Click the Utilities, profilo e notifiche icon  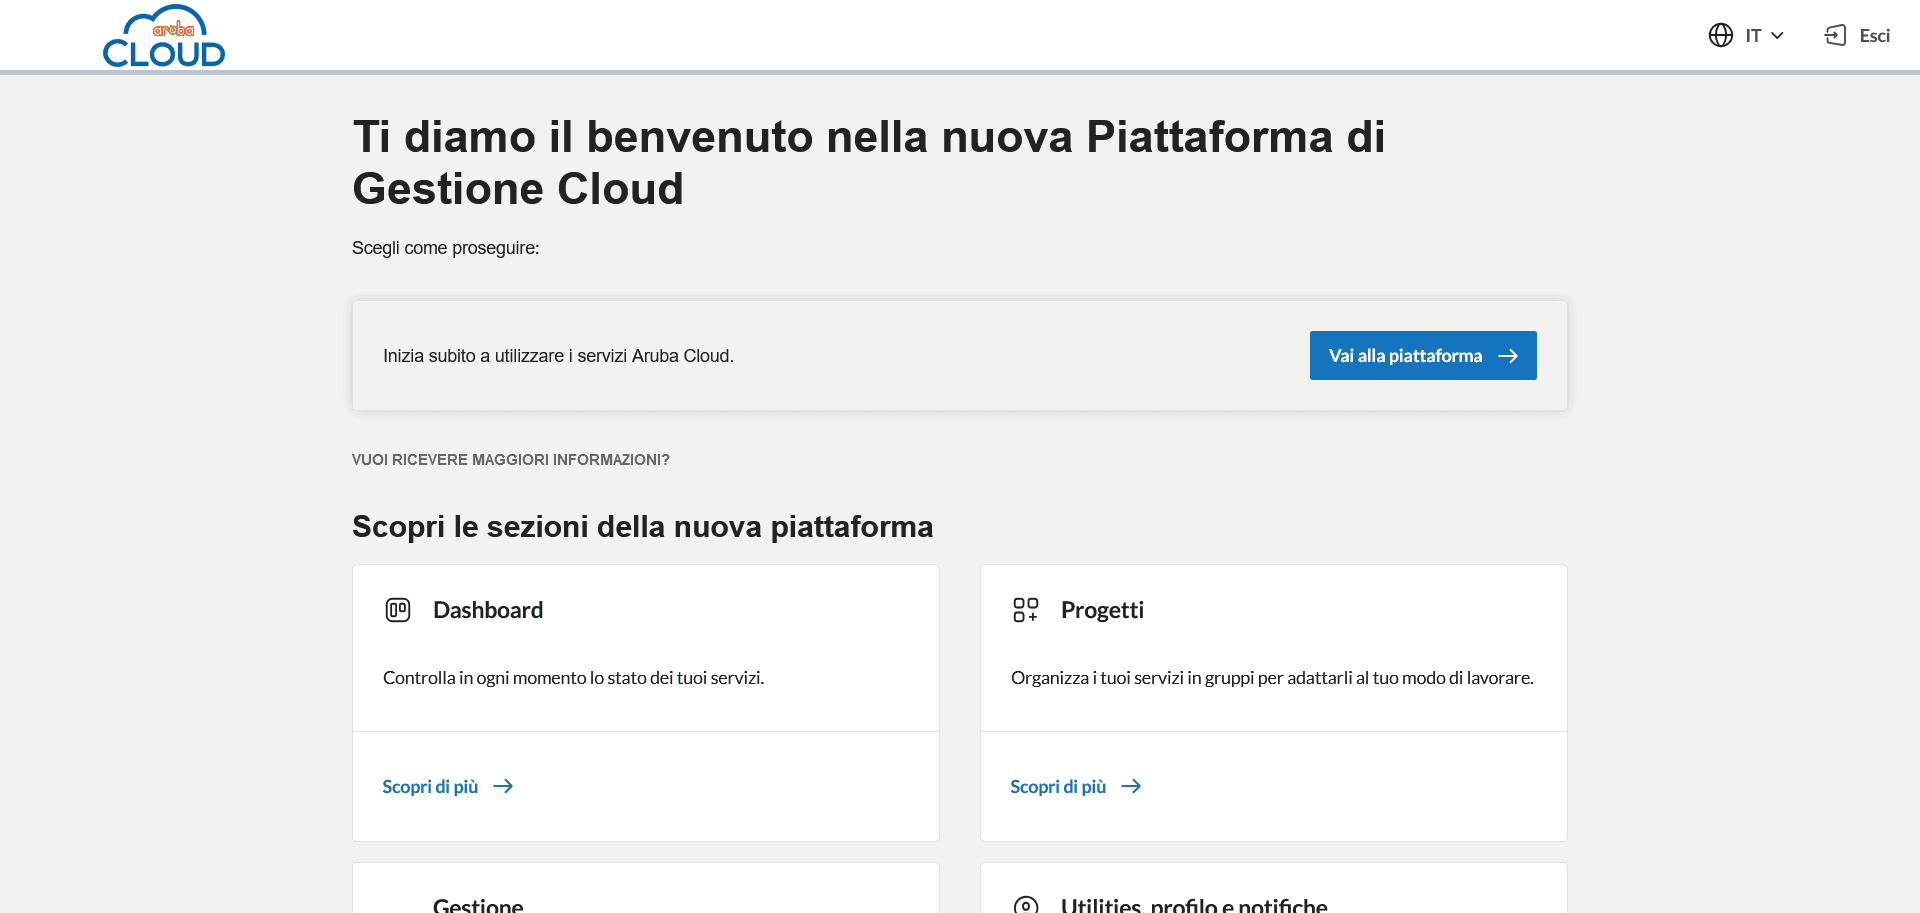pos(1026,904)
